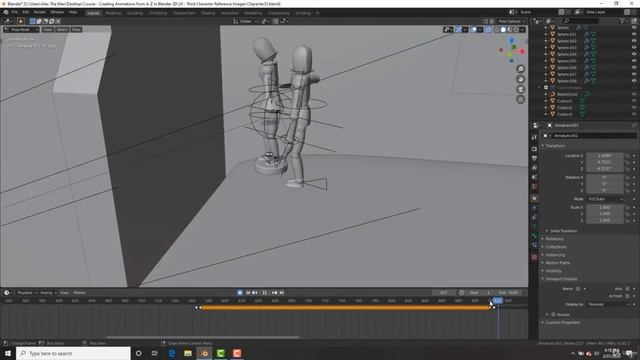Click the Location X value field
This screenshot has width=640, height=360.
604,156
